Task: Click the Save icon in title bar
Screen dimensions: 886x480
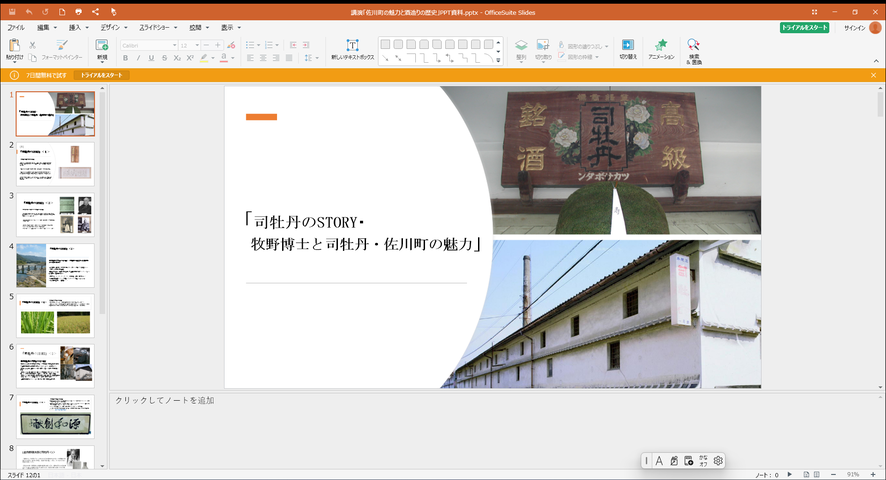Action: click(x=12, y=12)
